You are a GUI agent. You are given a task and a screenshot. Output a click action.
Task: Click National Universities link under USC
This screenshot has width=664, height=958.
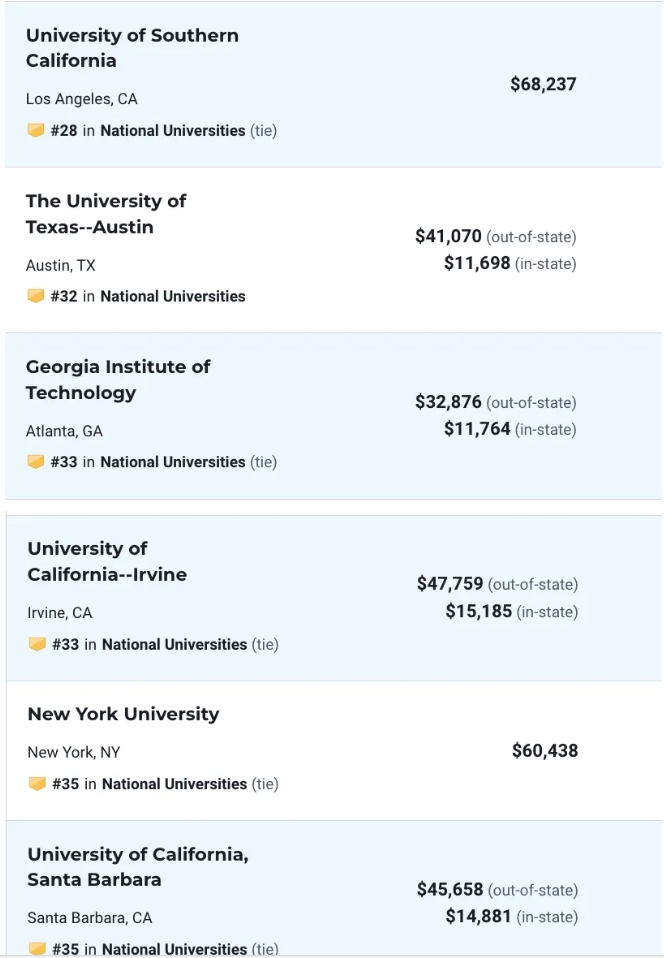tap(172, 130)
